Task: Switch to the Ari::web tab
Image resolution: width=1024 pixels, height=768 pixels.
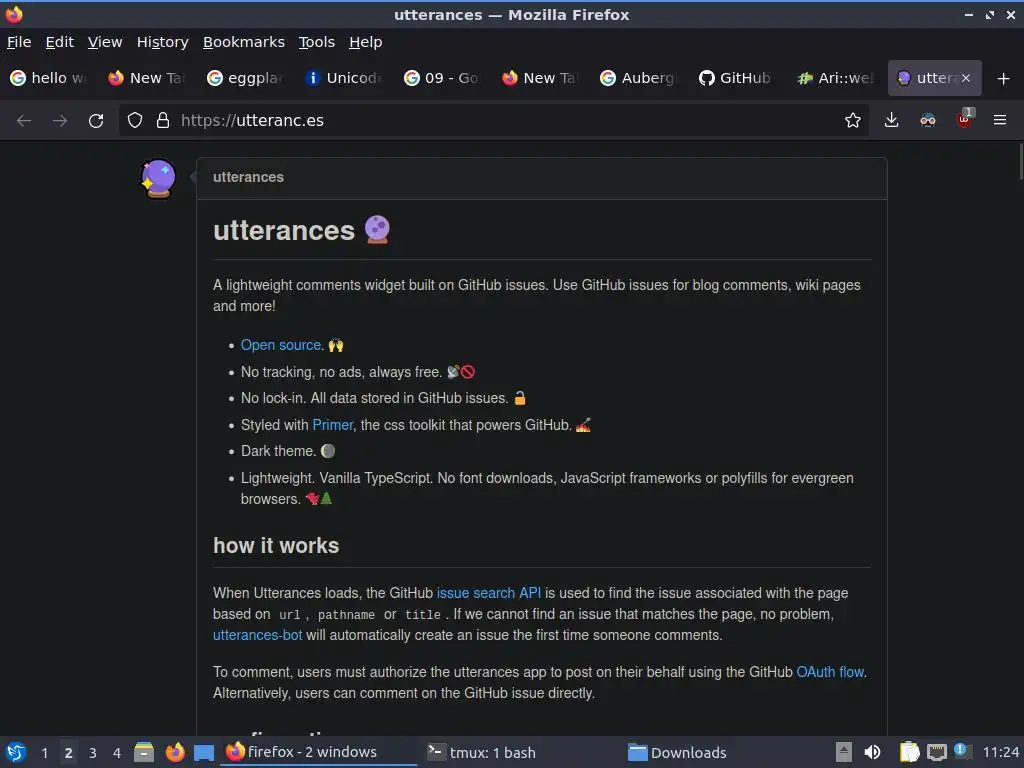Action: (x=835, y=78)
